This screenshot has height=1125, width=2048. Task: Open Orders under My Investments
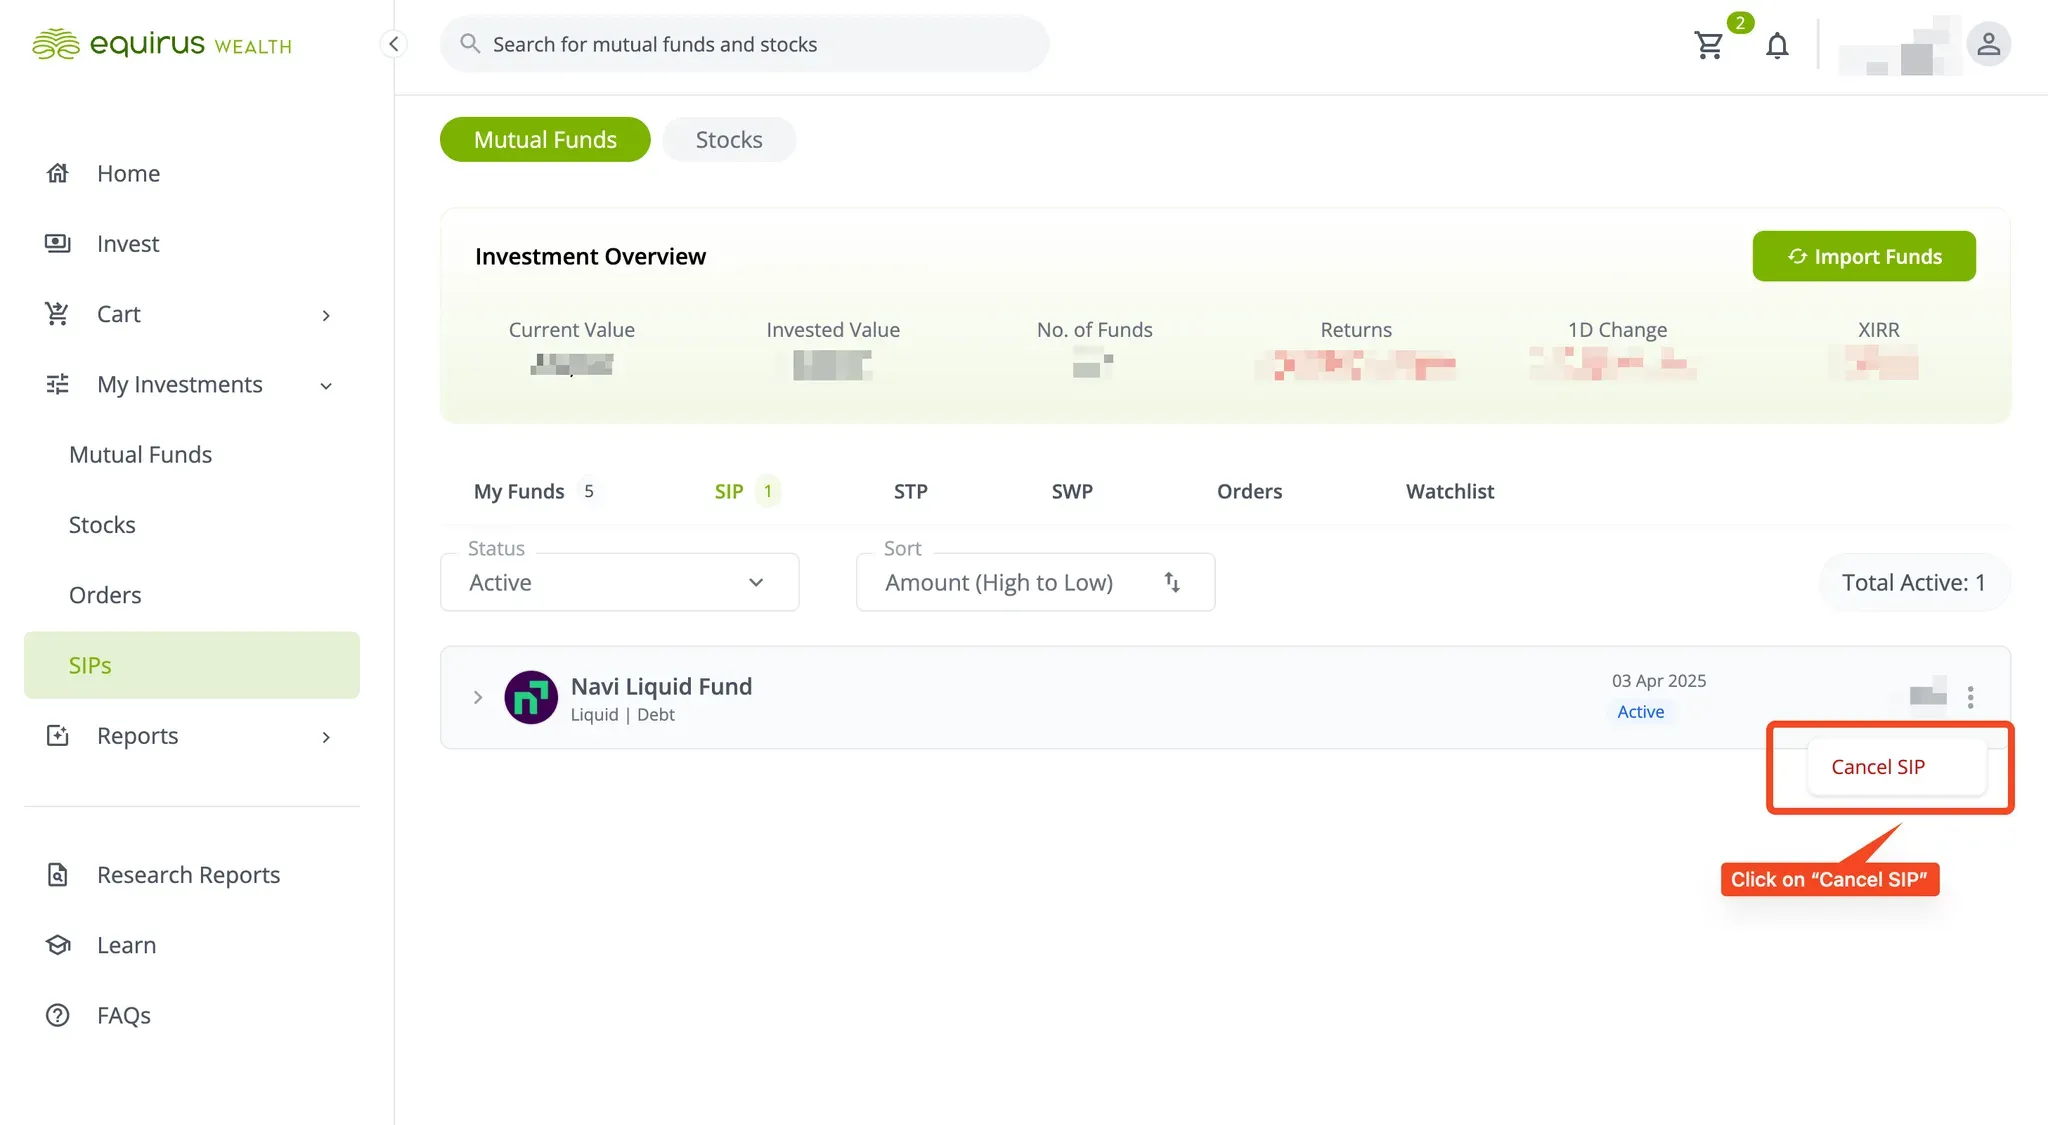[105, 595]
